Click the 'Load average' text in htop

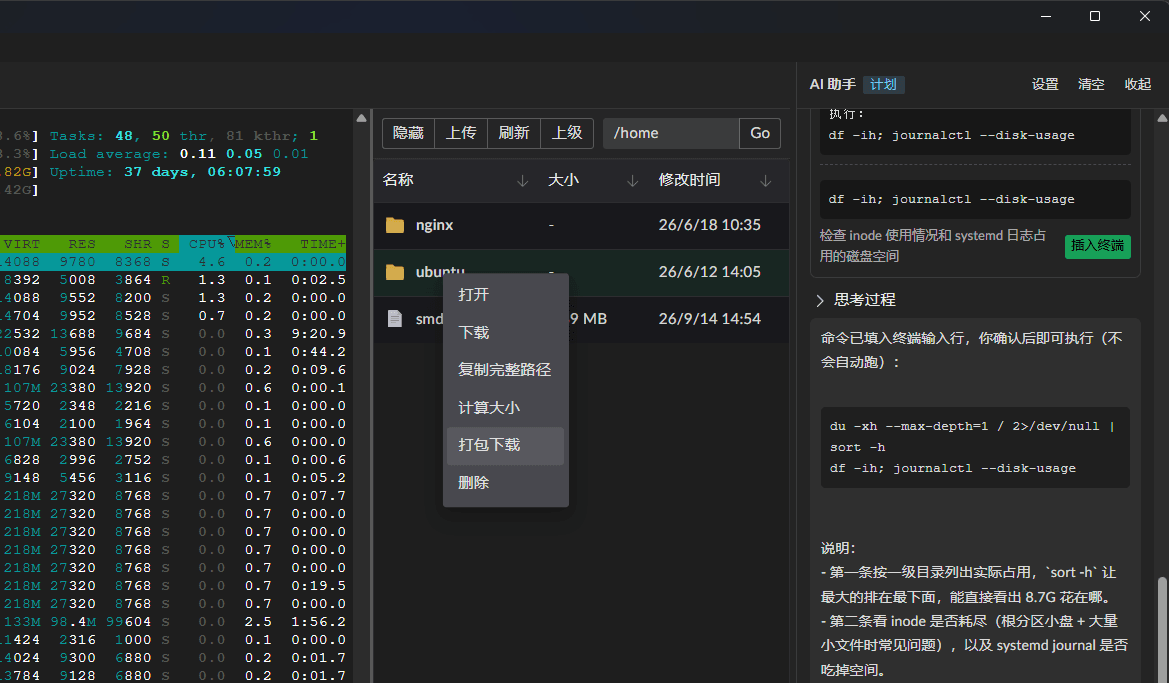pyautogui.click(x=111, y=154)
